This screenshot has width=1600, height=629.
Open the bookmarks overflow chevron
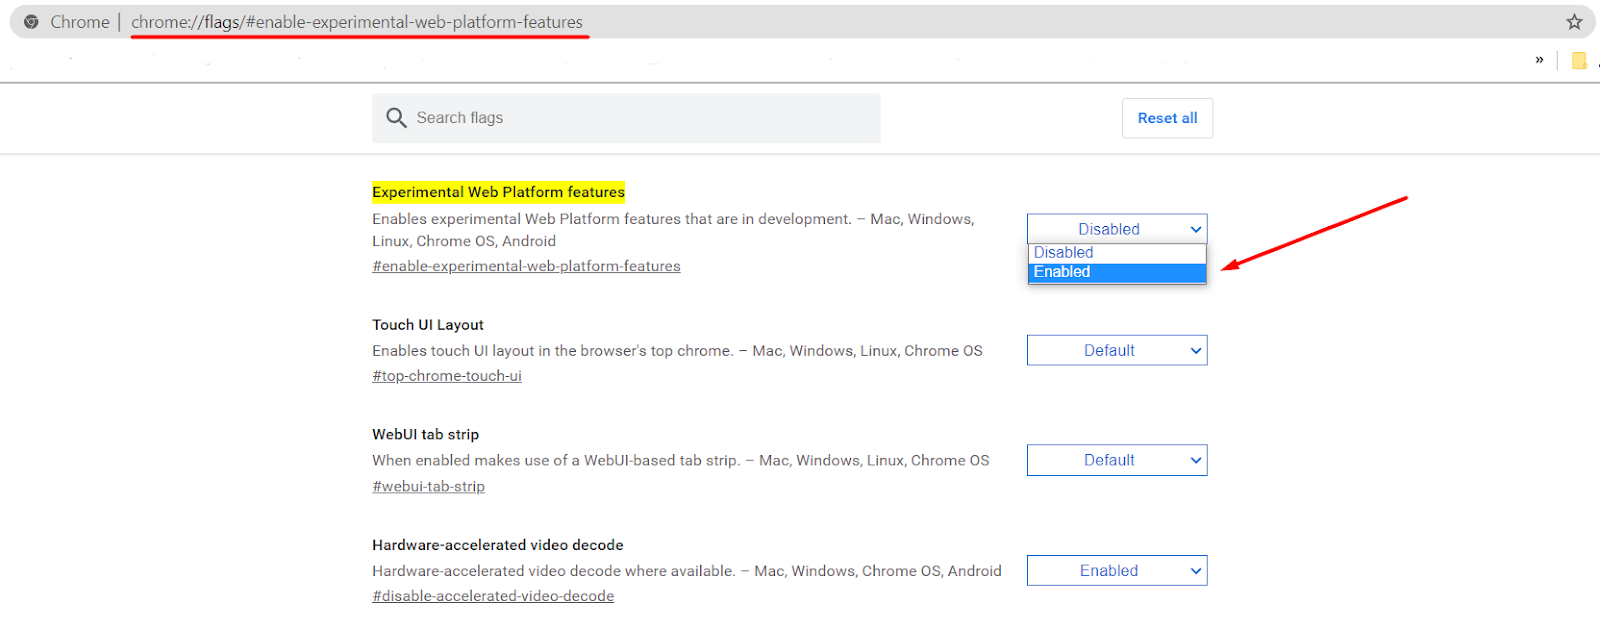[x=1539, y=60]
